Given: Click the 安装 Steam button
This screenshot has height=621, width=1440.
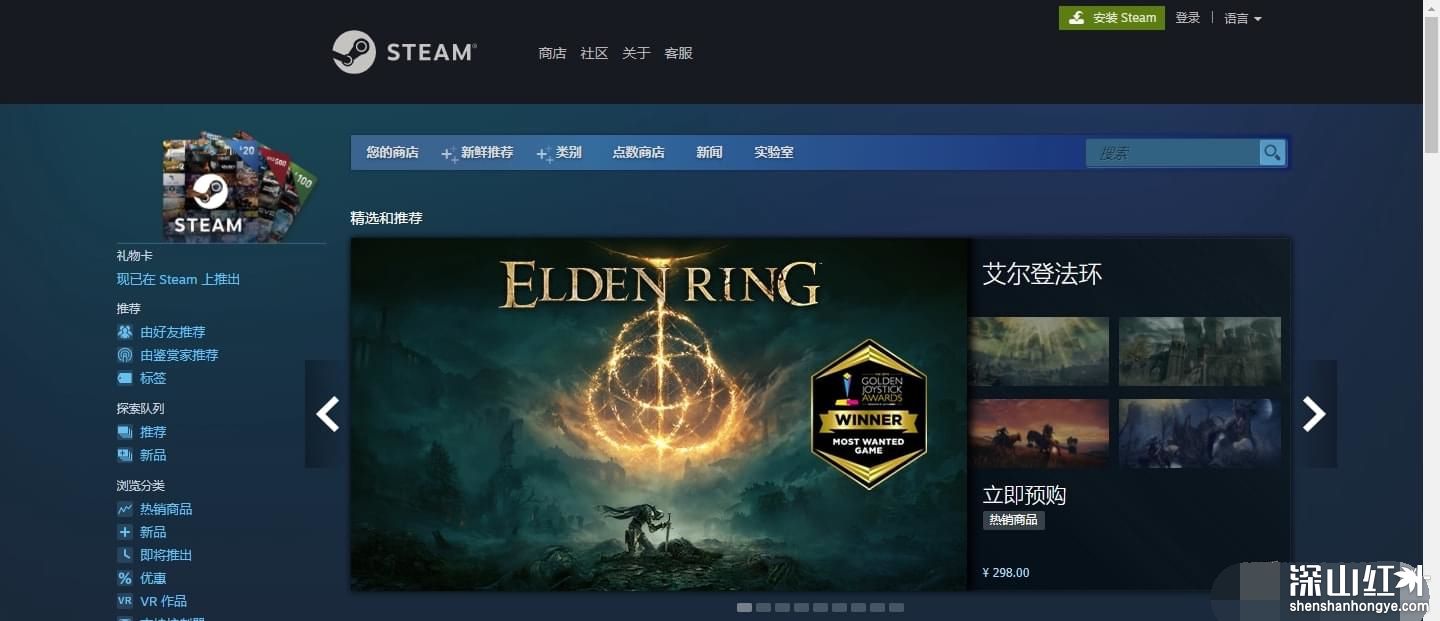Looking at the screenshot, I should (x=1112, y=18).
